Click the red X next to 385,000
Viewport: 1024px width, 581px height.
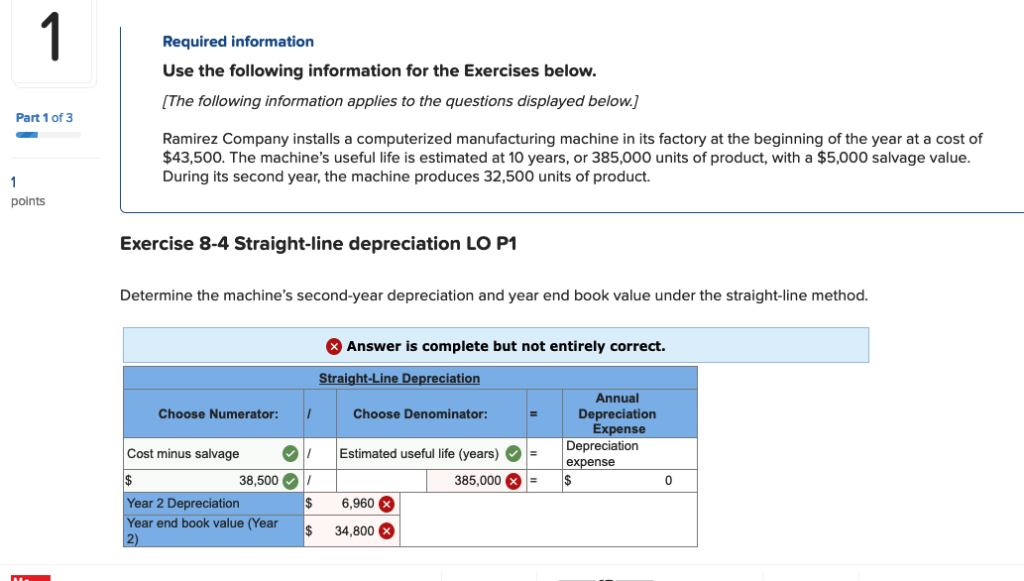513,481
